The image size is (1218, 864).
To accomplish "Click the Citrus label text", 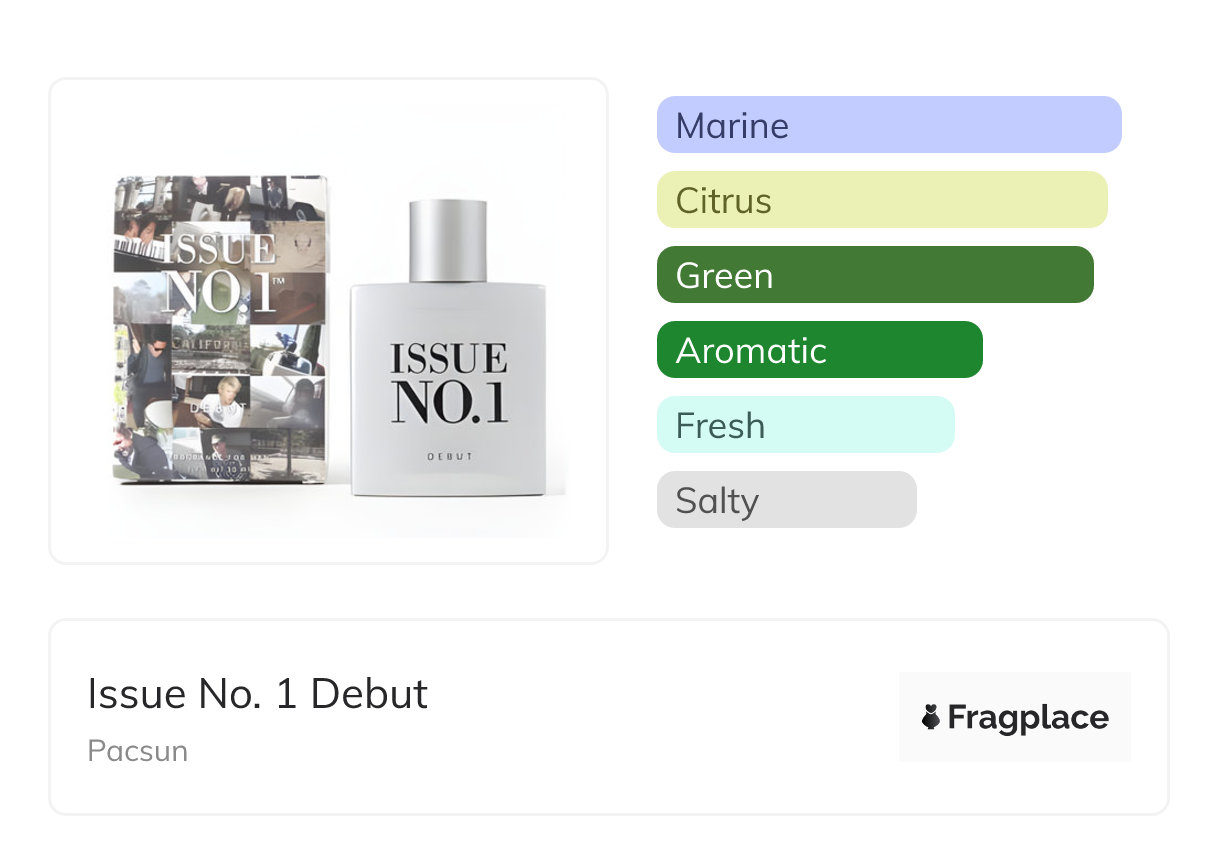I will (724, 201).
